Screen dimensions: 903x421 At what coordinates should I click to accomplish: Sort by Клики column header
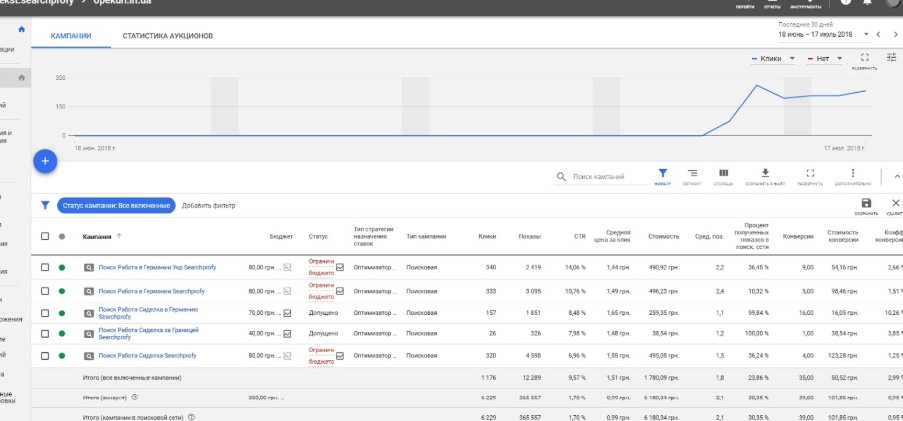(x=487, y=236)
